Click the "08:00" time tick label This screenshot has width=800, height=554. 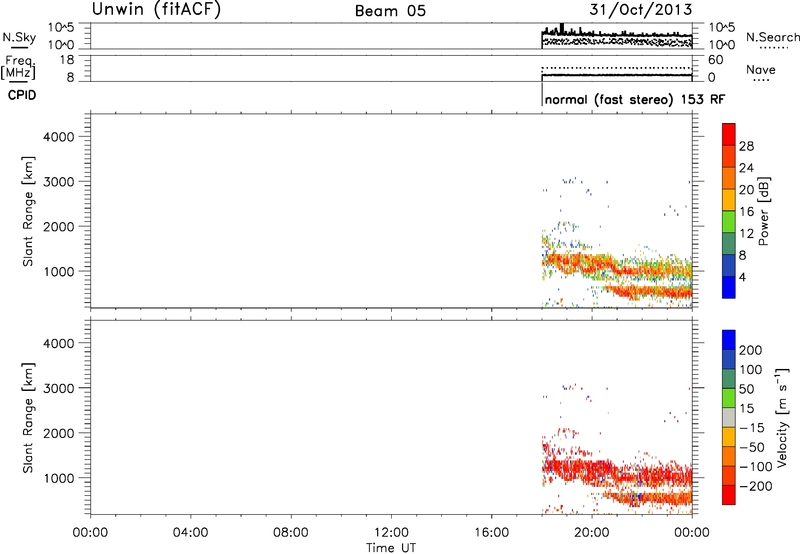pos(291,533)
